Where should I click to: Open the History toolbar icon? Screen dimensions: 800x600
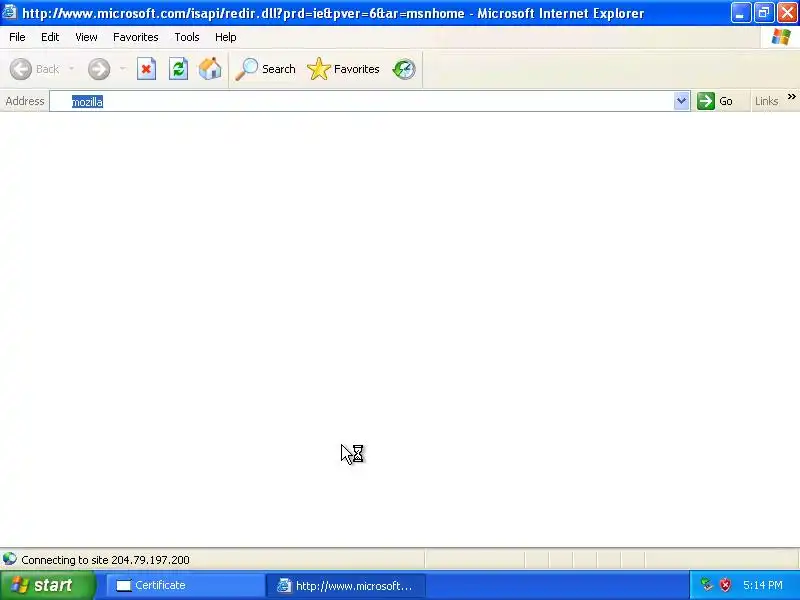tap(404, 69)
